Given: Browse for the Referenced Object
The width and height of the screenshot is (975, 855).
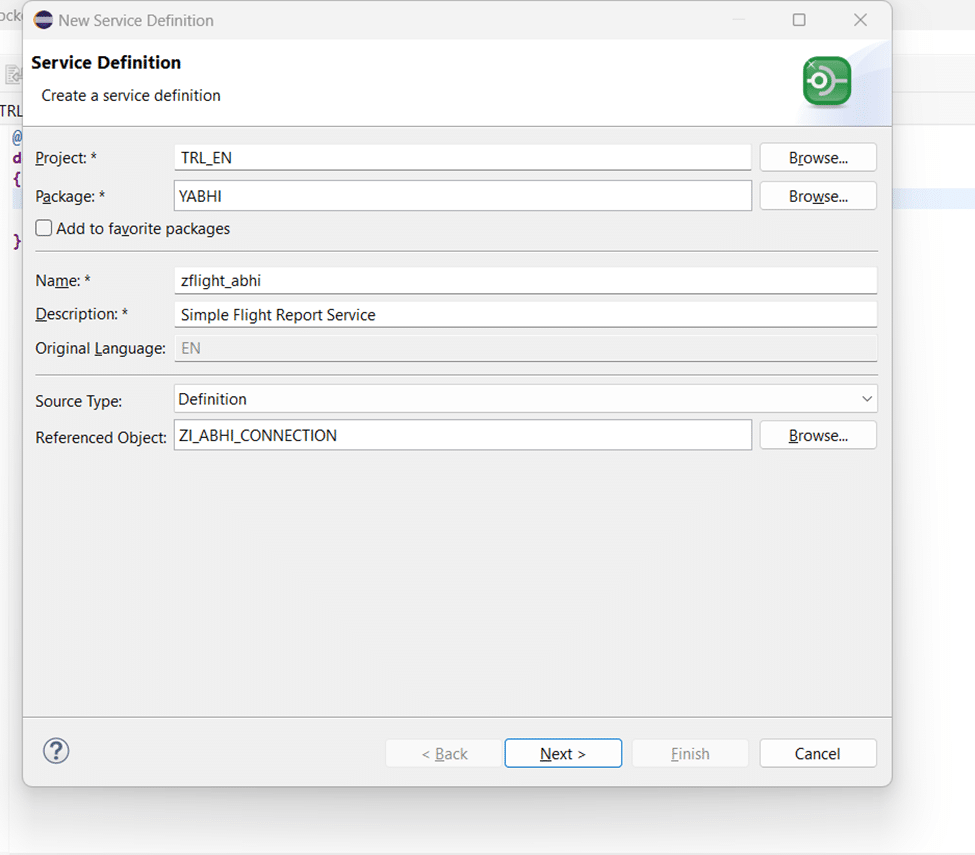Looking at the screenshot, I should pos(817,435).
